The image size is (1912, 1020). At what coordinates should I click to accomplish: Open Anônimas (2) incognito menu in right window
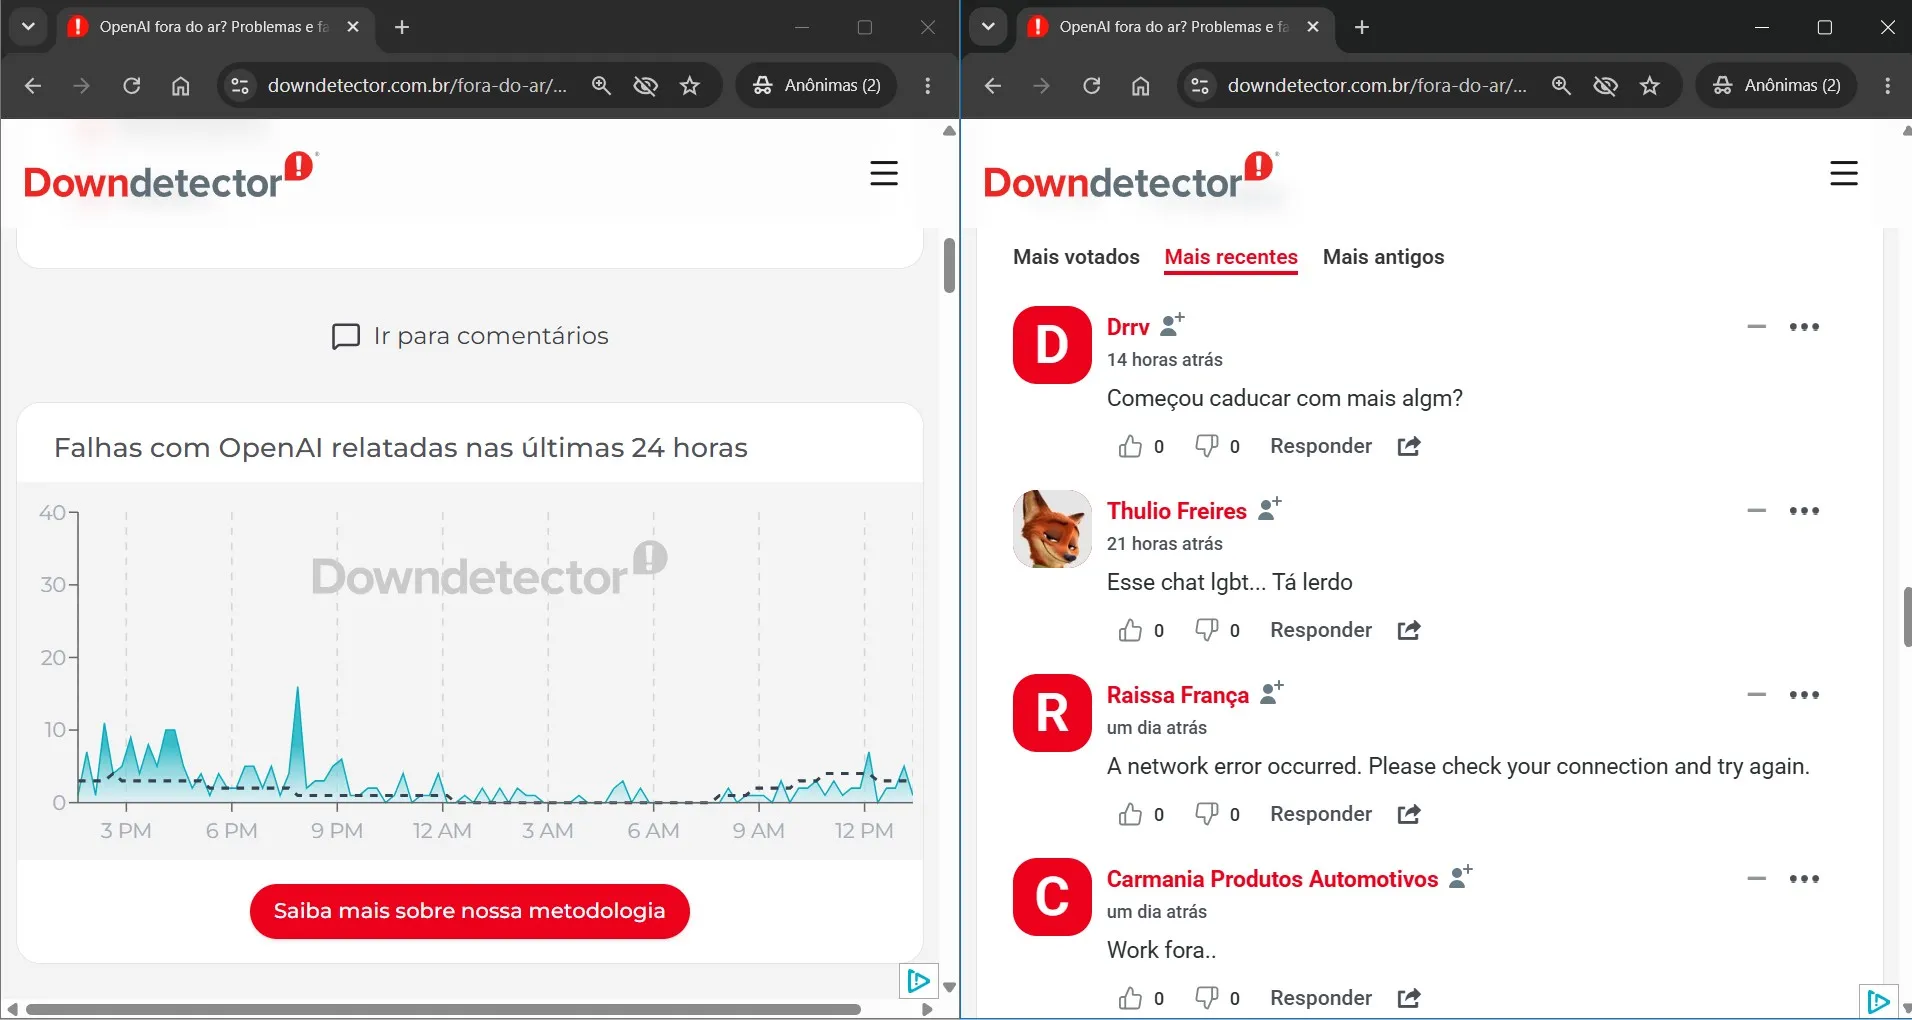pyautogui.click(x=1776, y=86)
